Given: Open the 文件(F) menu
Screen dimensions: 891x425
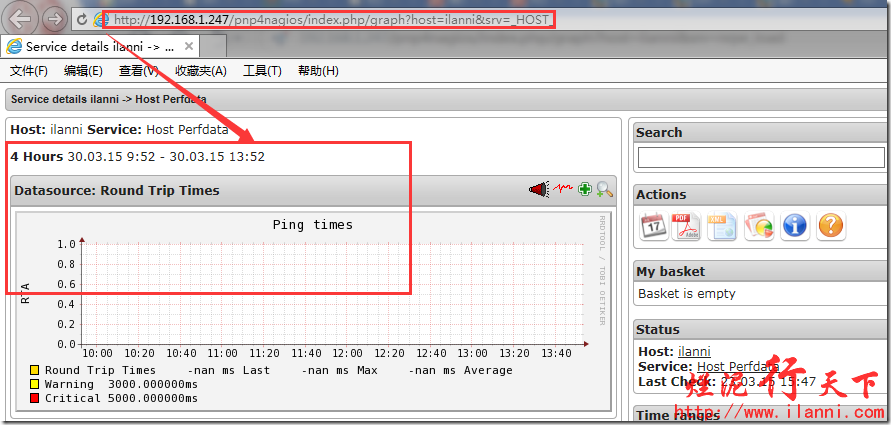Looking at the screenshot, I should coord(29,71).
